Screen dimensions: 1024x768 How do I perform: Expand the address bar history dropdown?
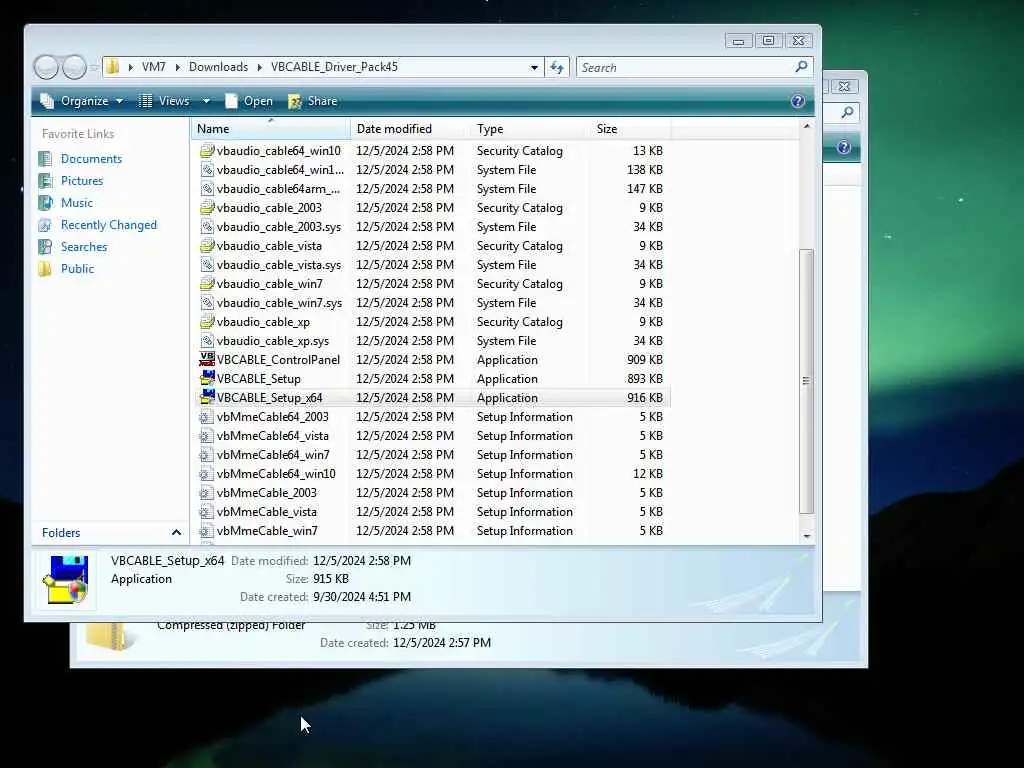(534, 67)
